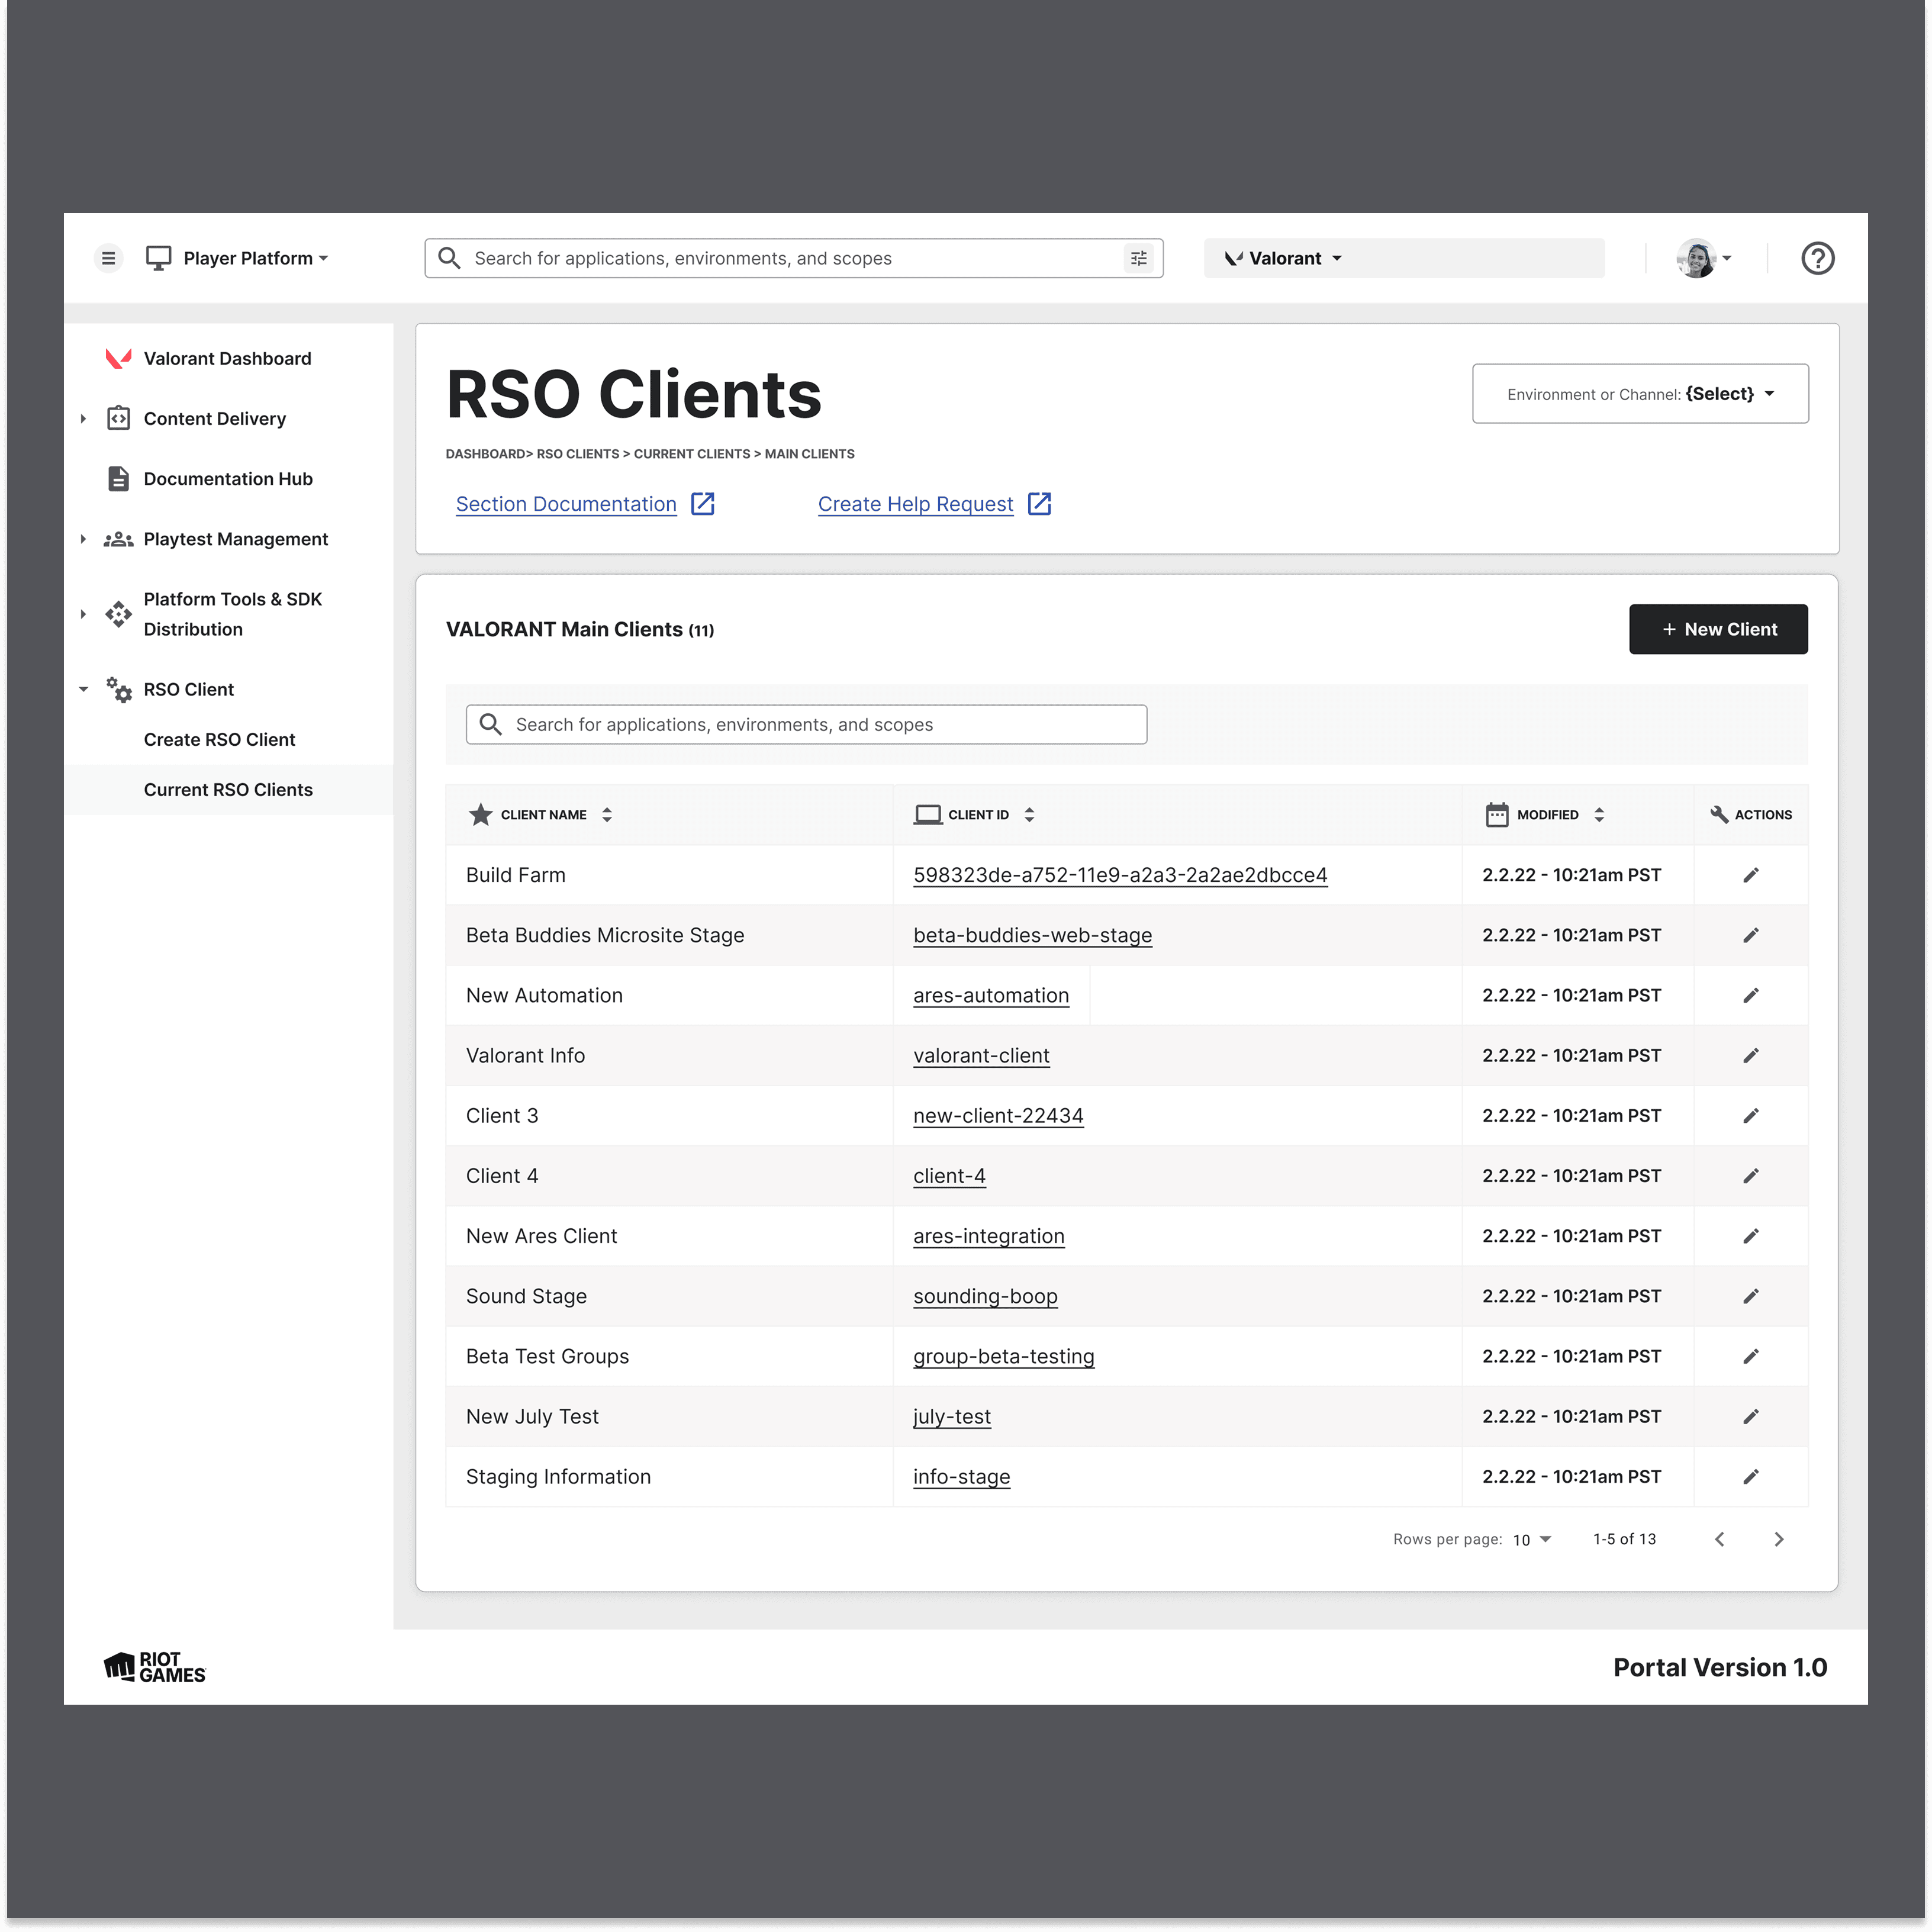Sort table by Client Name
Screen dimensions: 1932x1932
[606, 815]
